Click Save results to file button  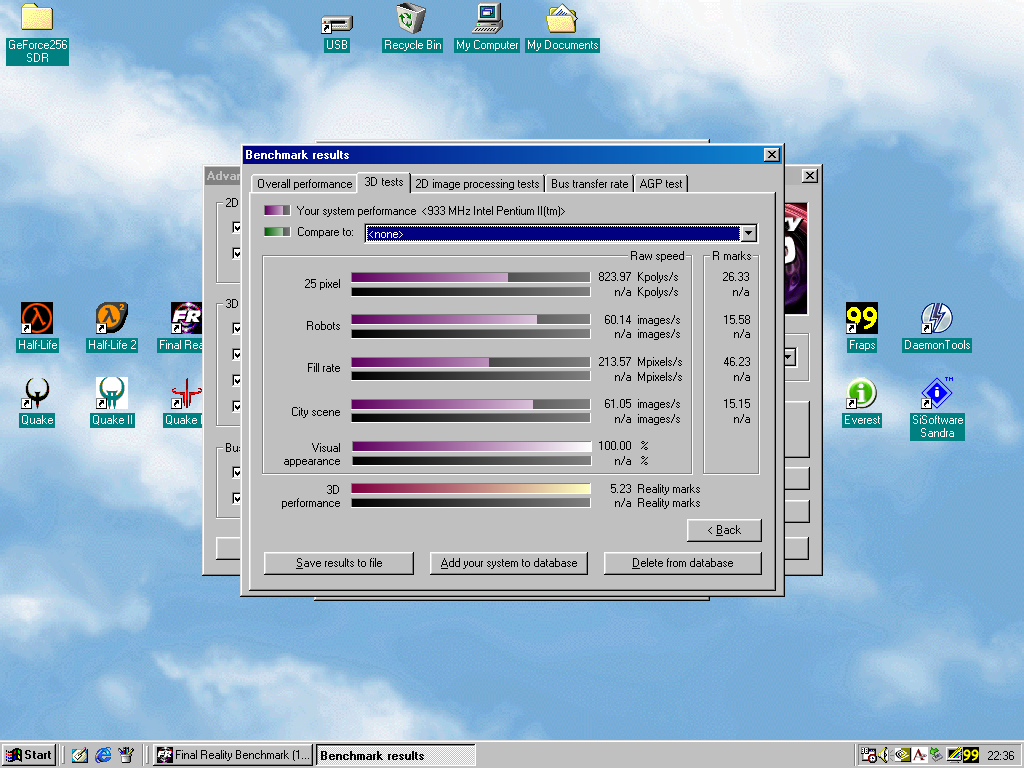tap(338, 563)
